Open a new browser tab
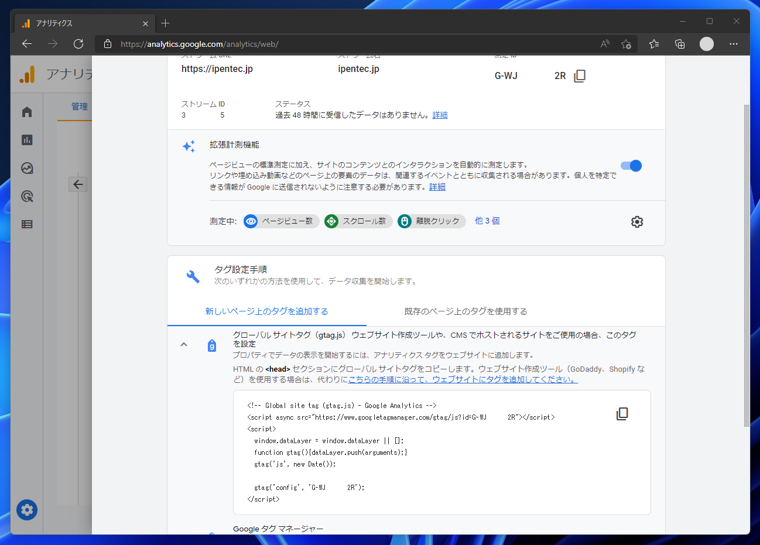The width and height of the screenshot is (760, 545). (166, 23)
